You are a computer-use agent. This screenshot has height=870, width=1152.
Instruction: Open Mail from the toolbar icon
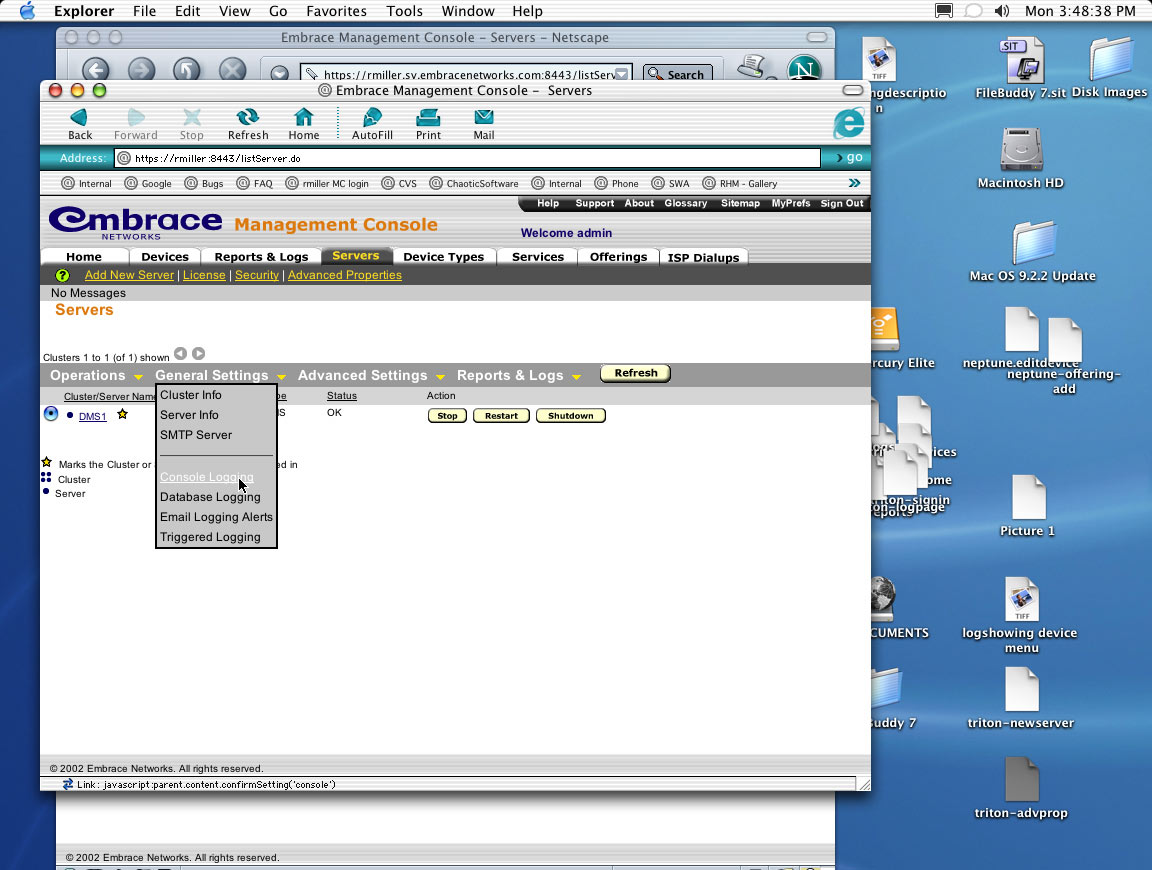484,118
